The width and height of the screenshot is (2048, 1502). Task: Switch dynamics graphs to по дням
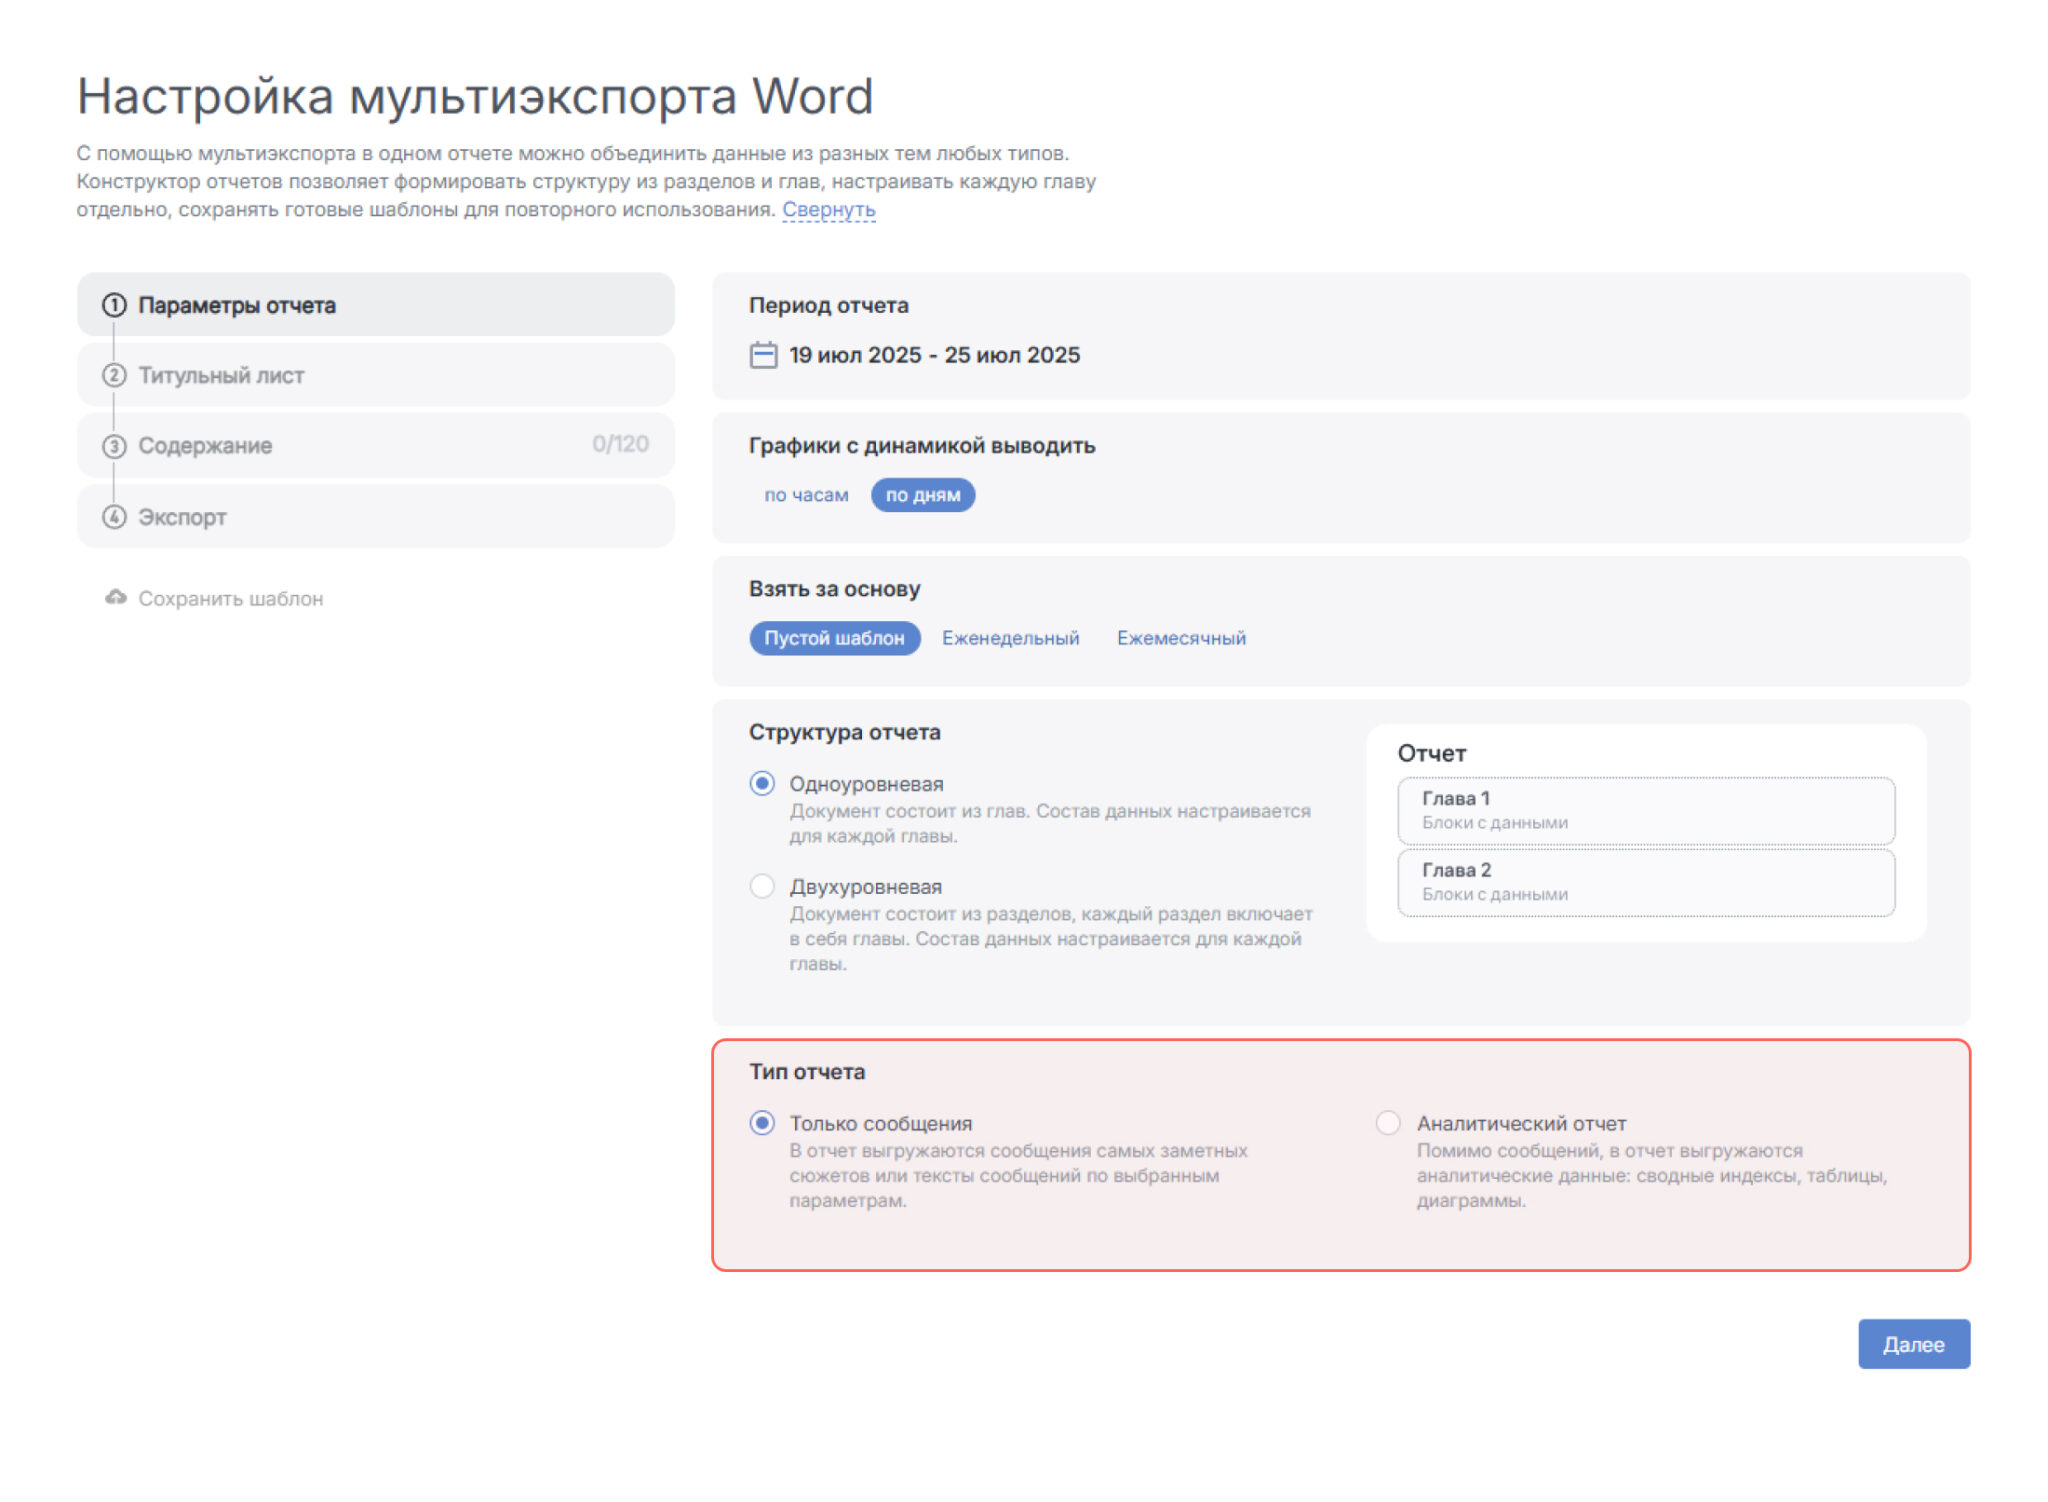(923, 495)
